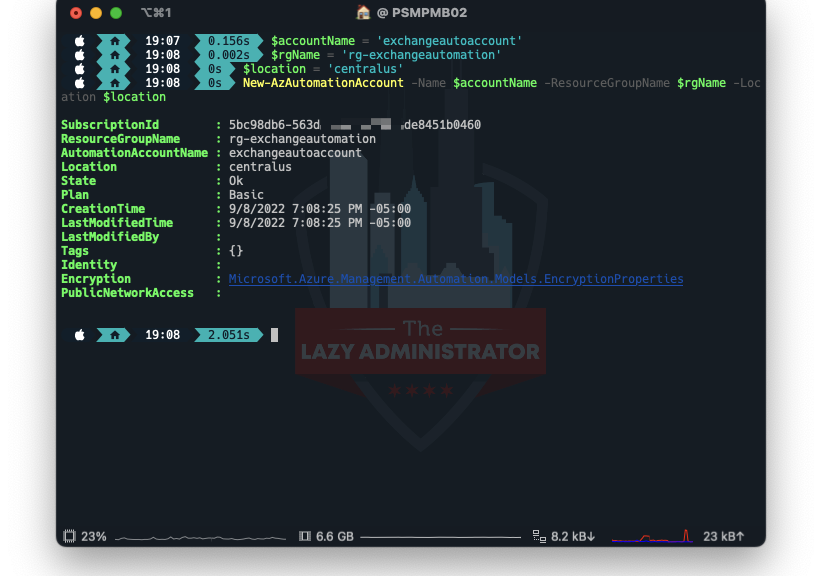Click the 19:07 timestamp

[163, 40]
